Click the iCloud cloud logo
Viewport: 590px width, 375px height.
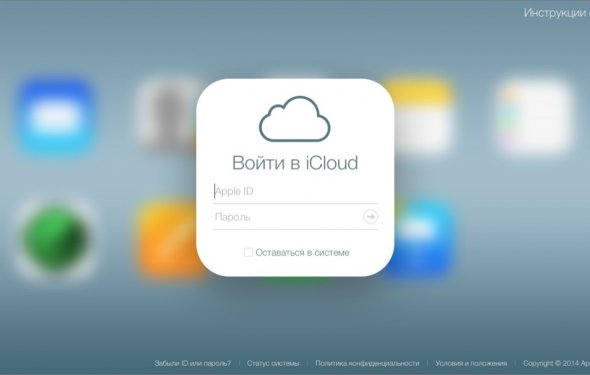(295, 119)
